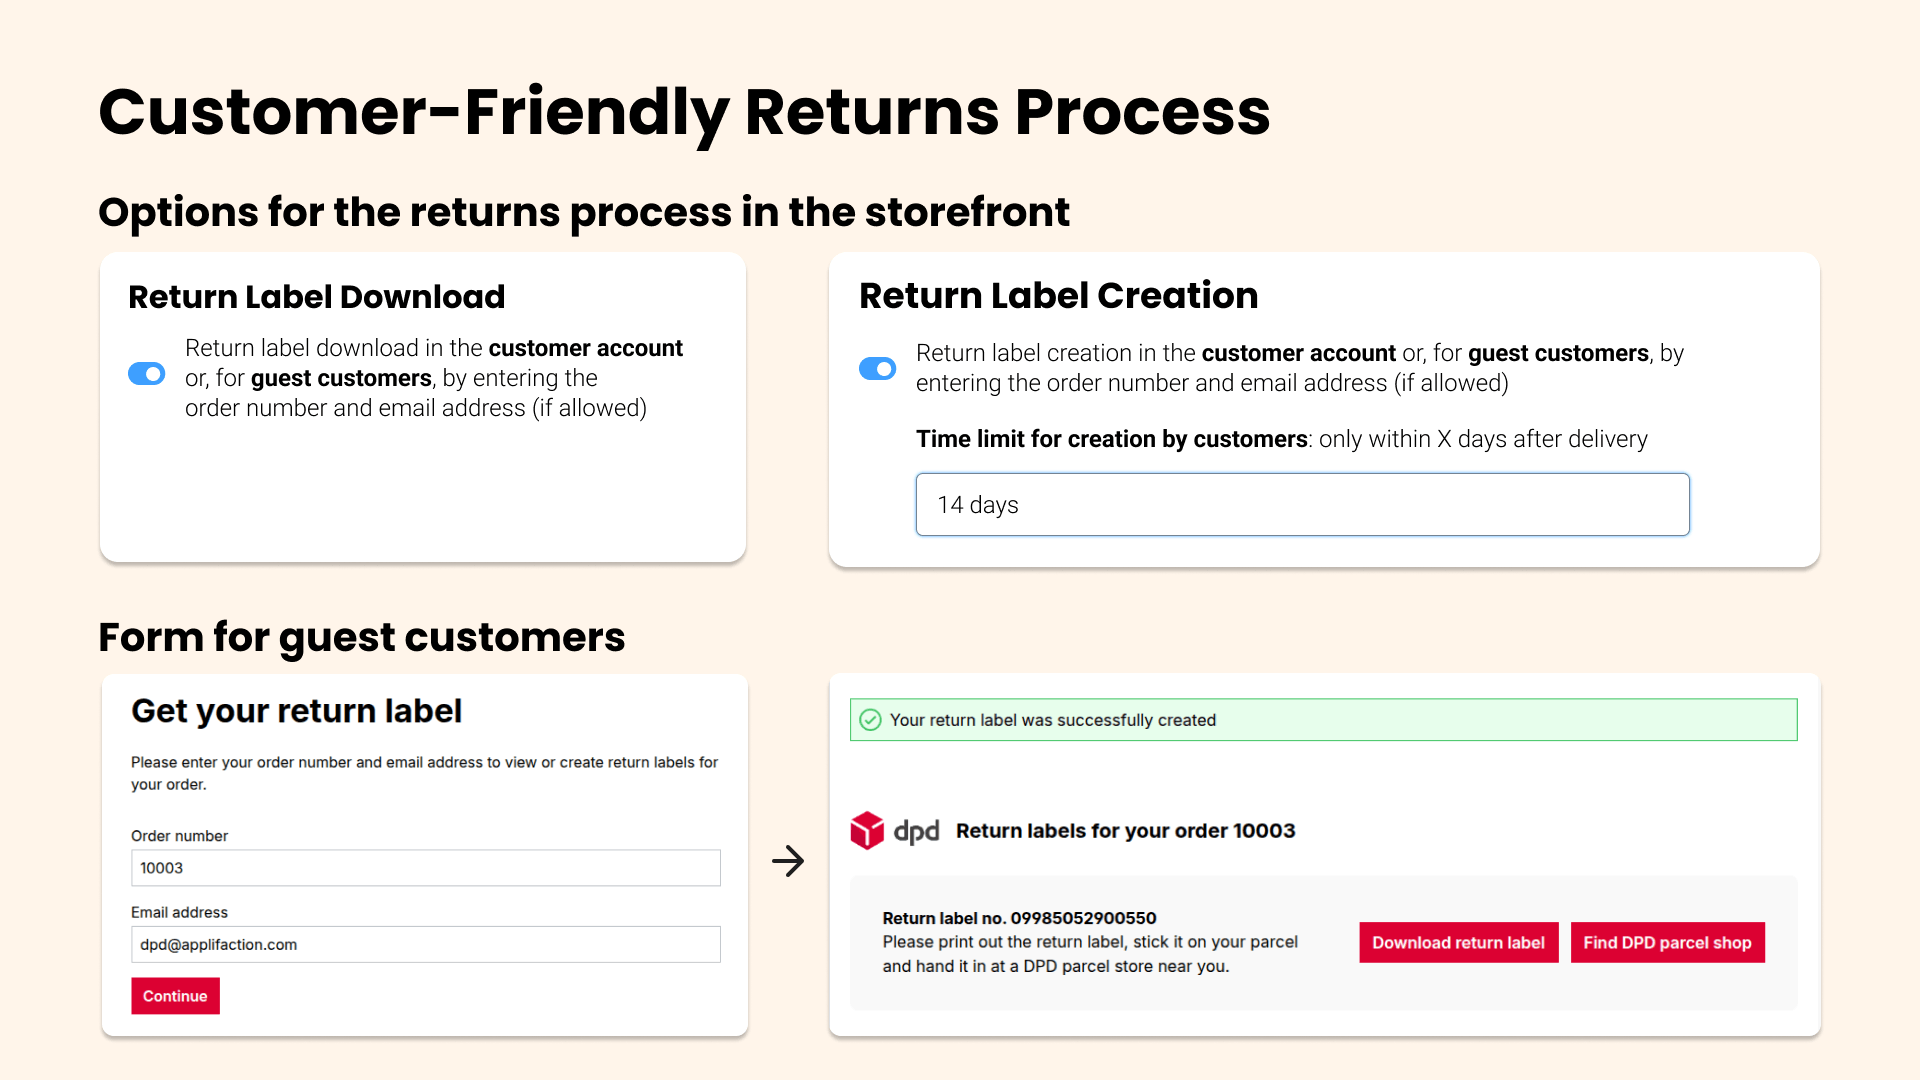Select the Return Label Creation heading
Image resolution: width=1920 pixels, height=1080 pixels.
pos(1058,296)
